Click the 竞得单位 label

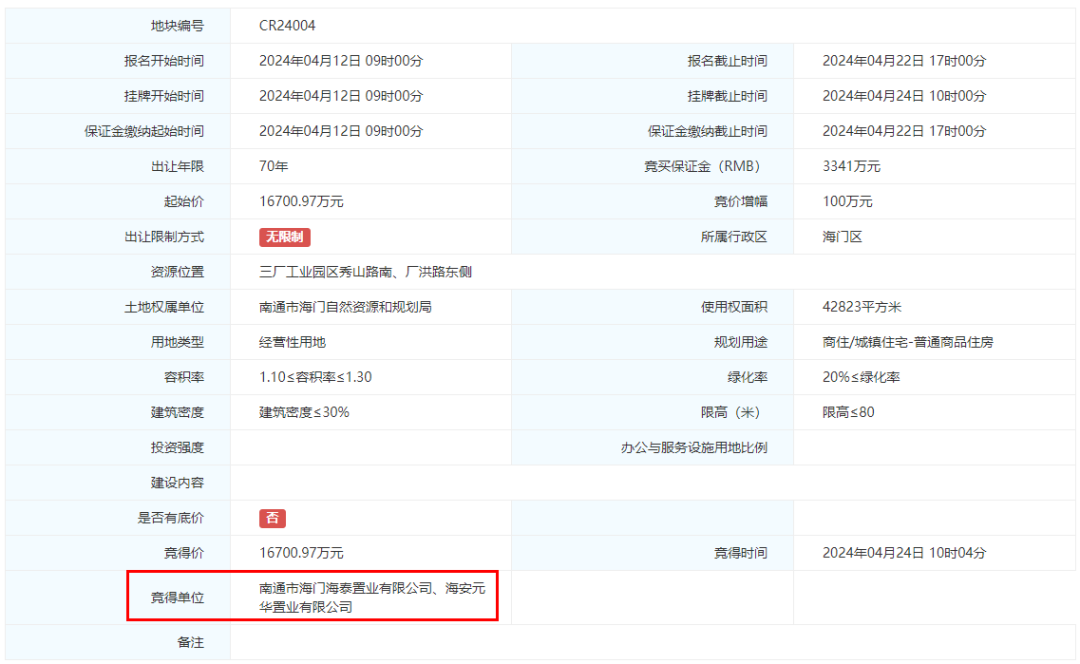(177, 597)
